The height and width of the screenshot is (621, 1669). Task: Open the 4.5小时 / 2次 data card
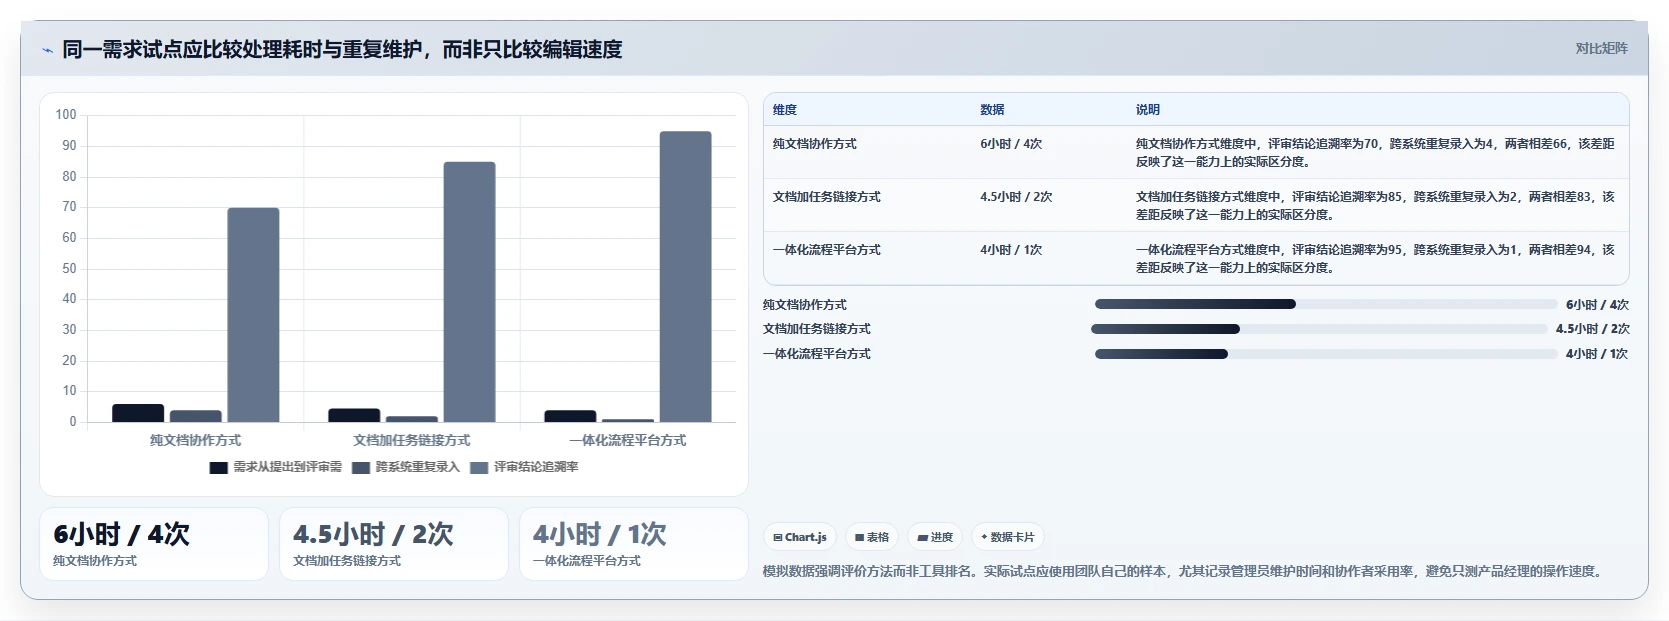394,544
